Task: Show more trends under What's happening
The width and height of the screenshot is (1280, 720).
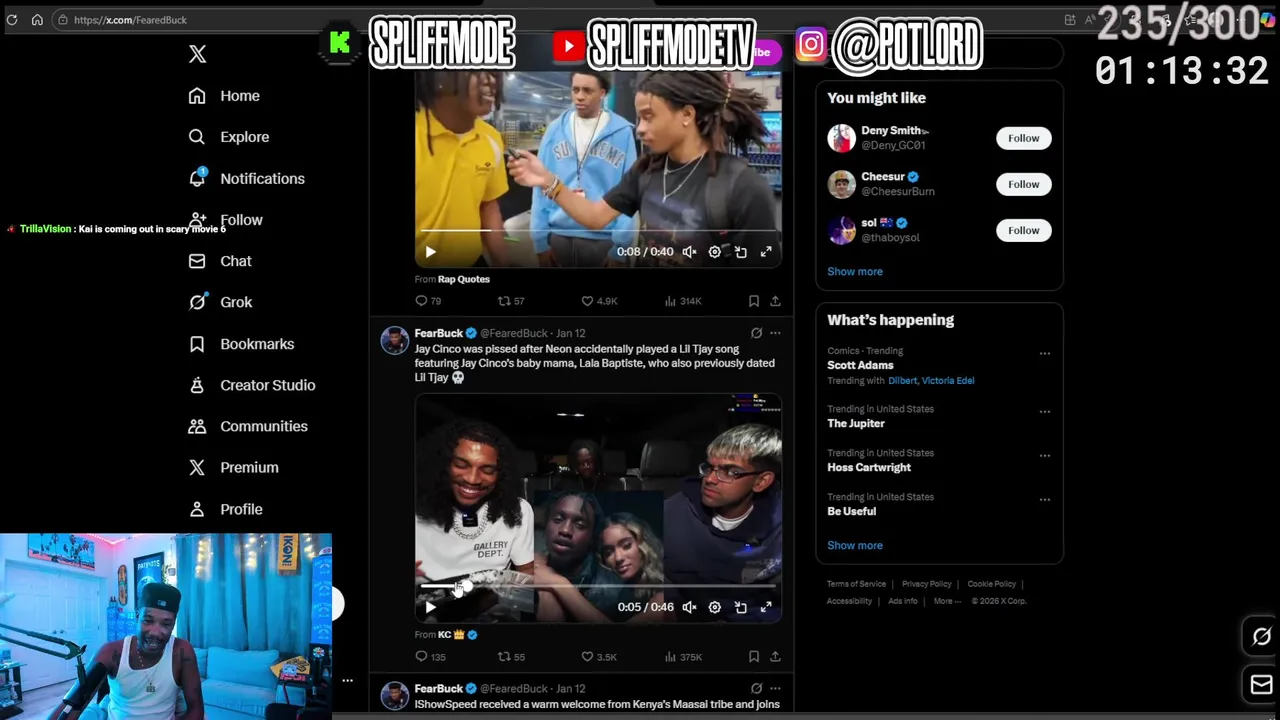Action: coord(855,545)
